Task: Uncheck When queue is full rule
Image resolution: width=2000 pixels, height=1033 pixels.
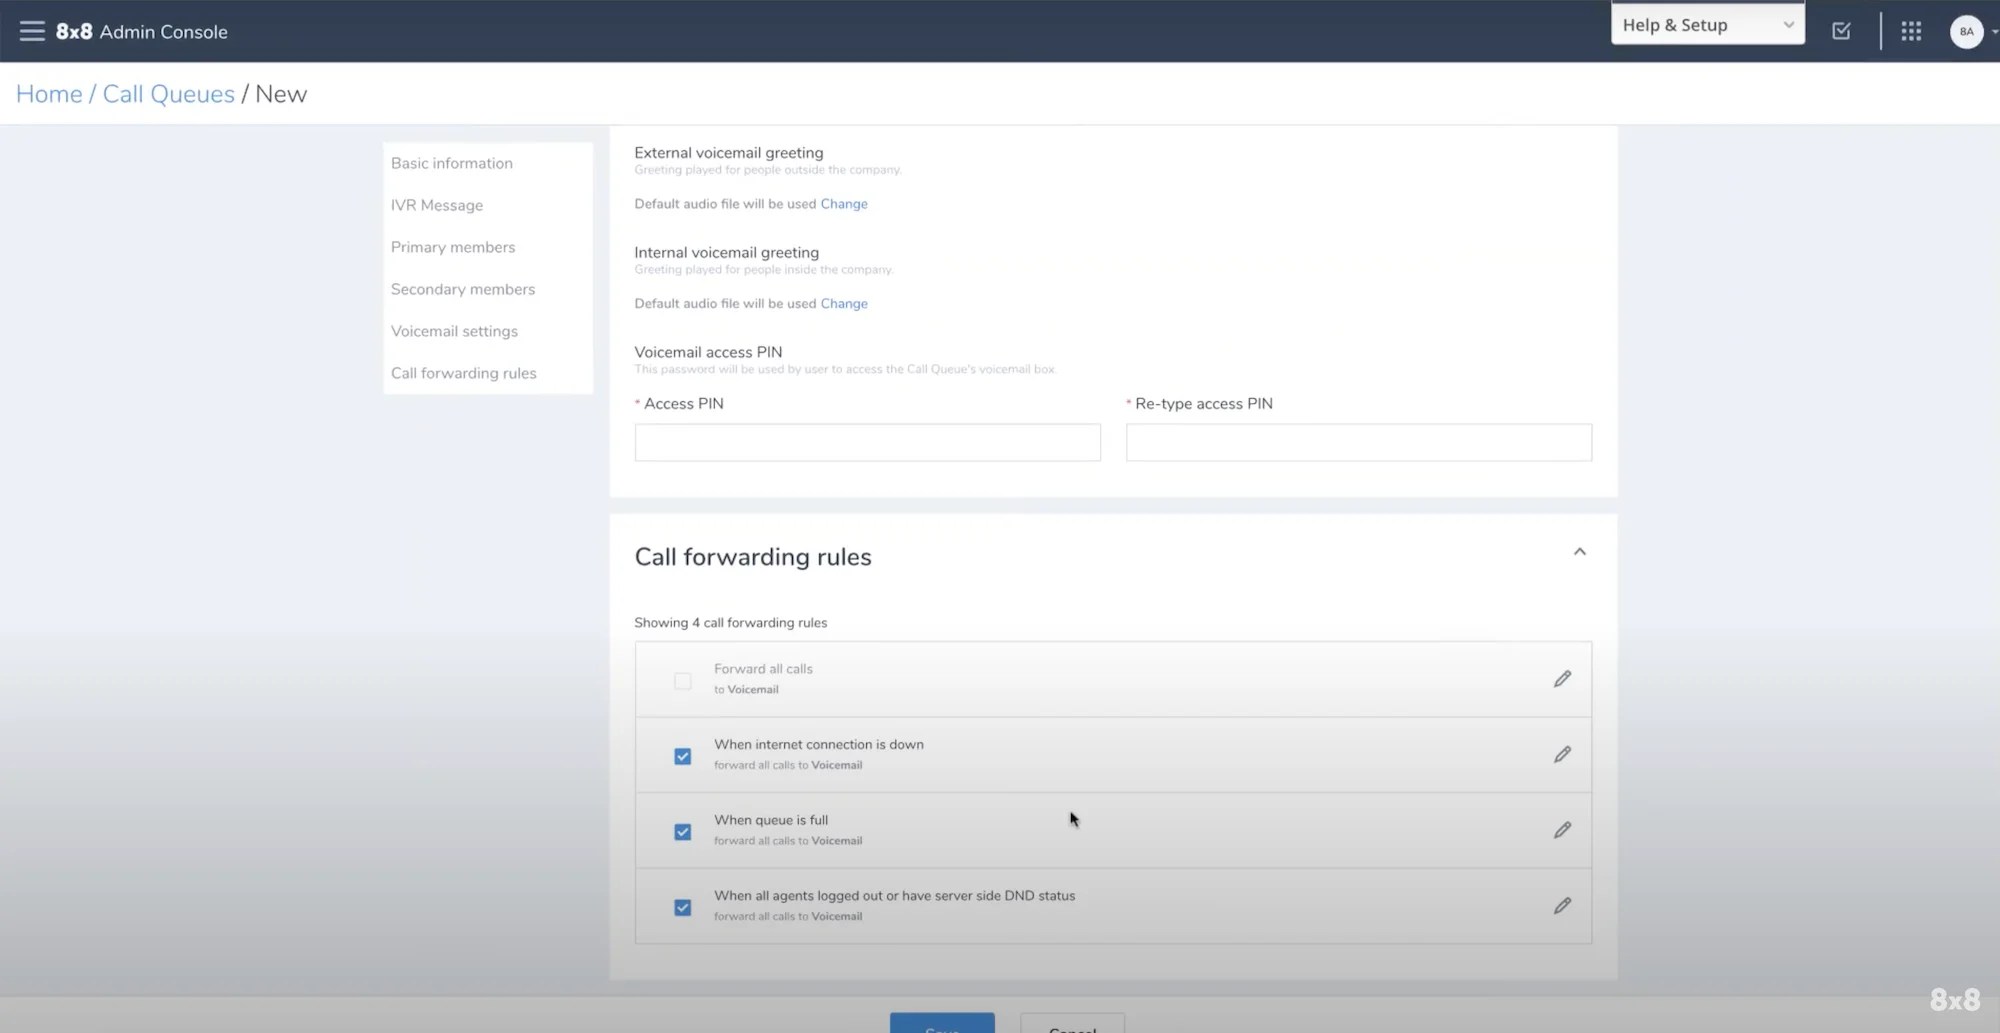Action: coord(682,832)
